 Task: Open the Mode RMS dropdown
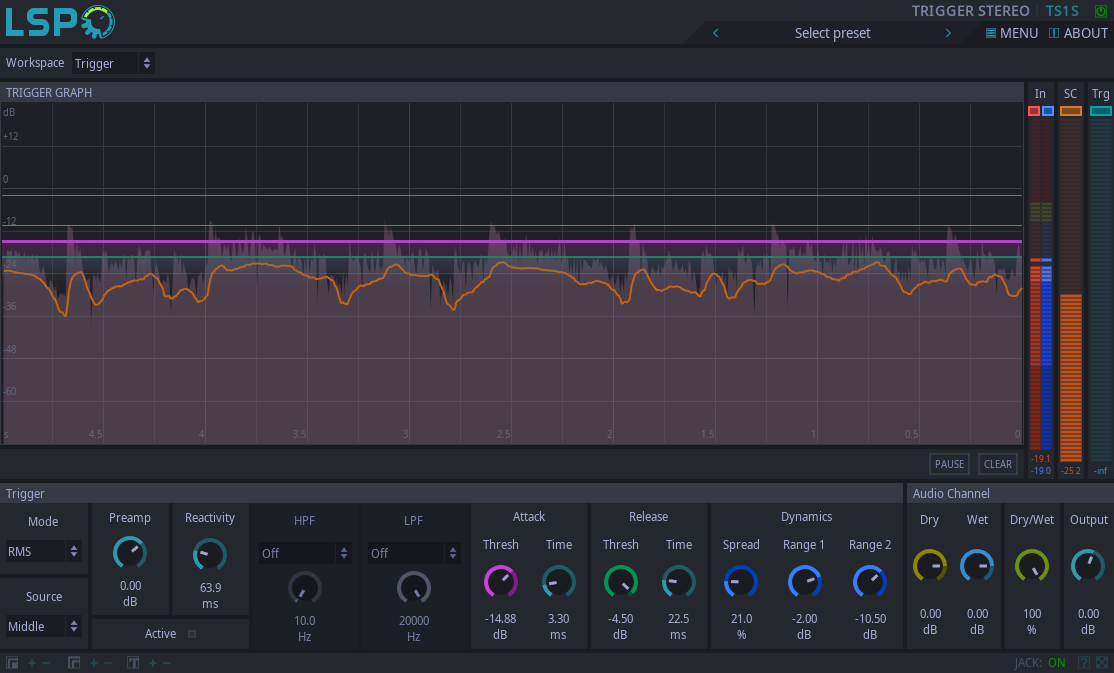pos(44,551)
